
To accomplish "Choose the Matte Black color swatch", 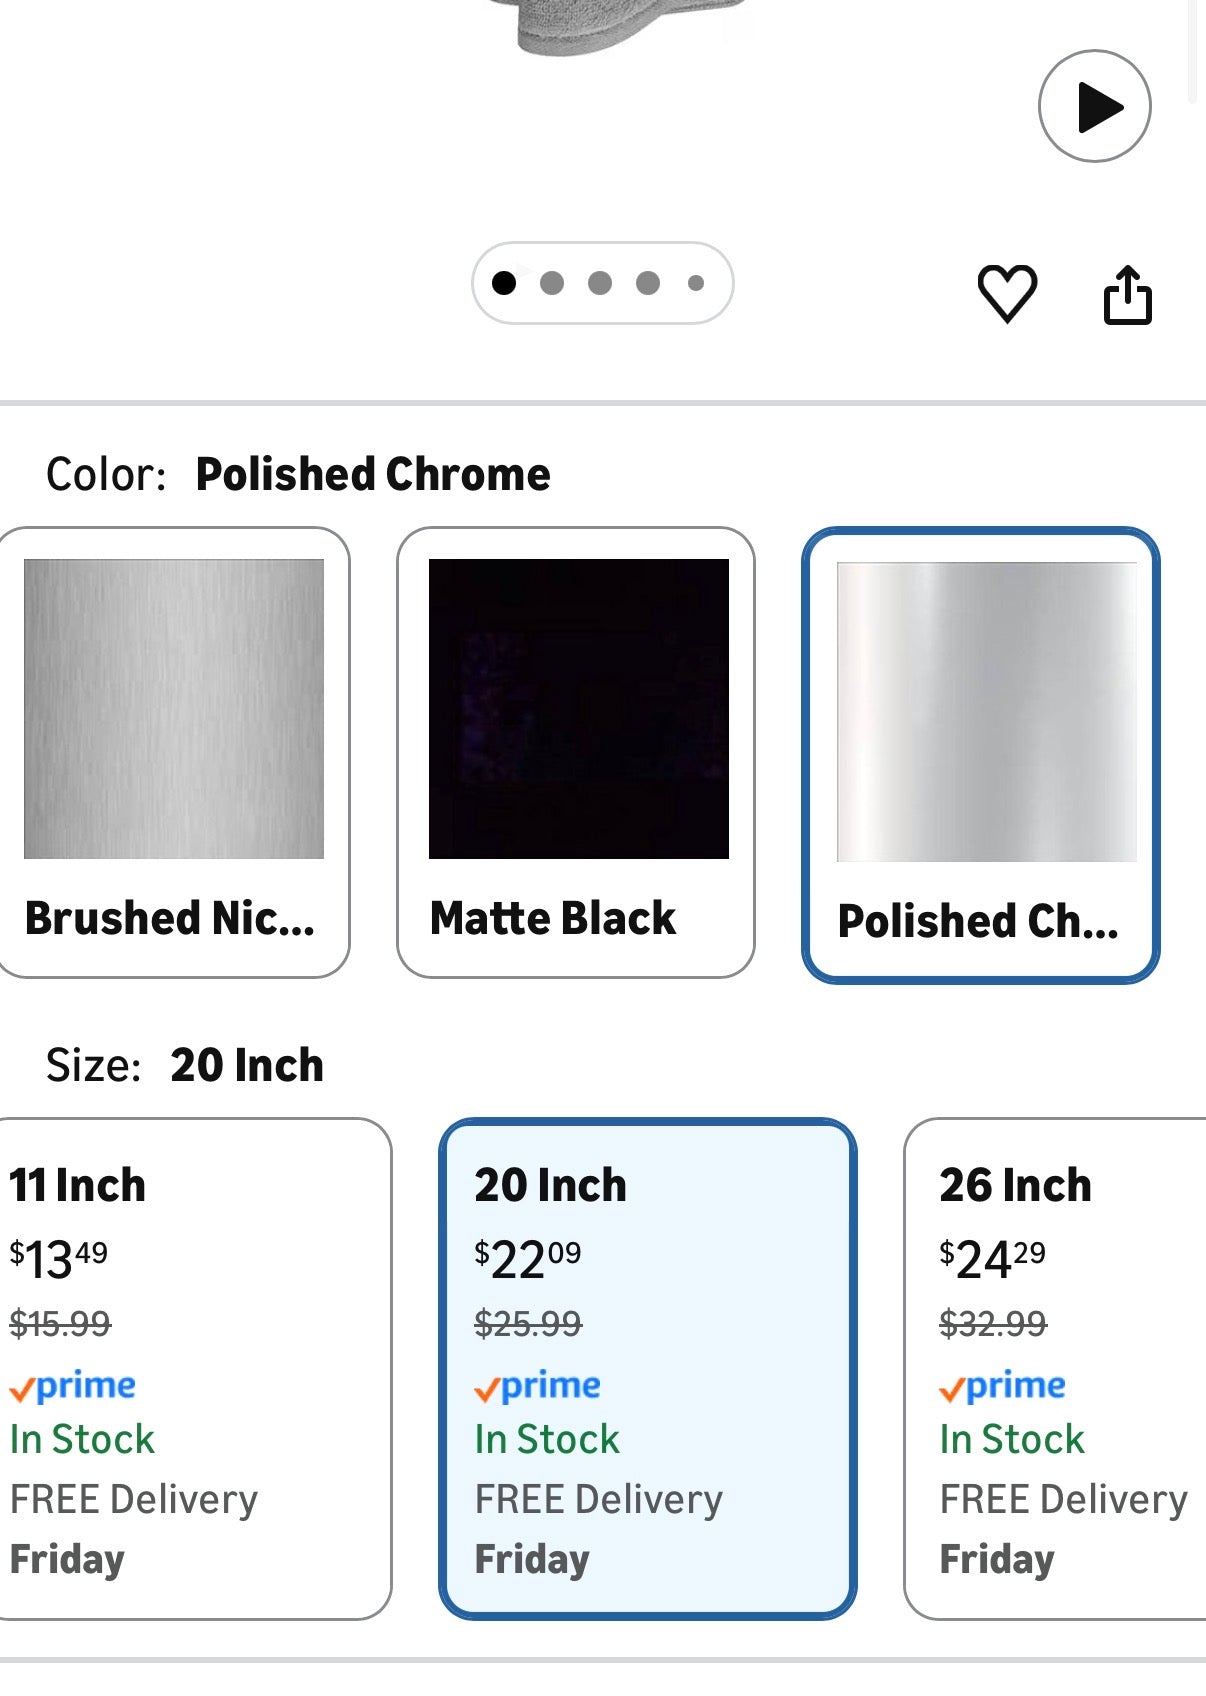I will tap(578, 709).
